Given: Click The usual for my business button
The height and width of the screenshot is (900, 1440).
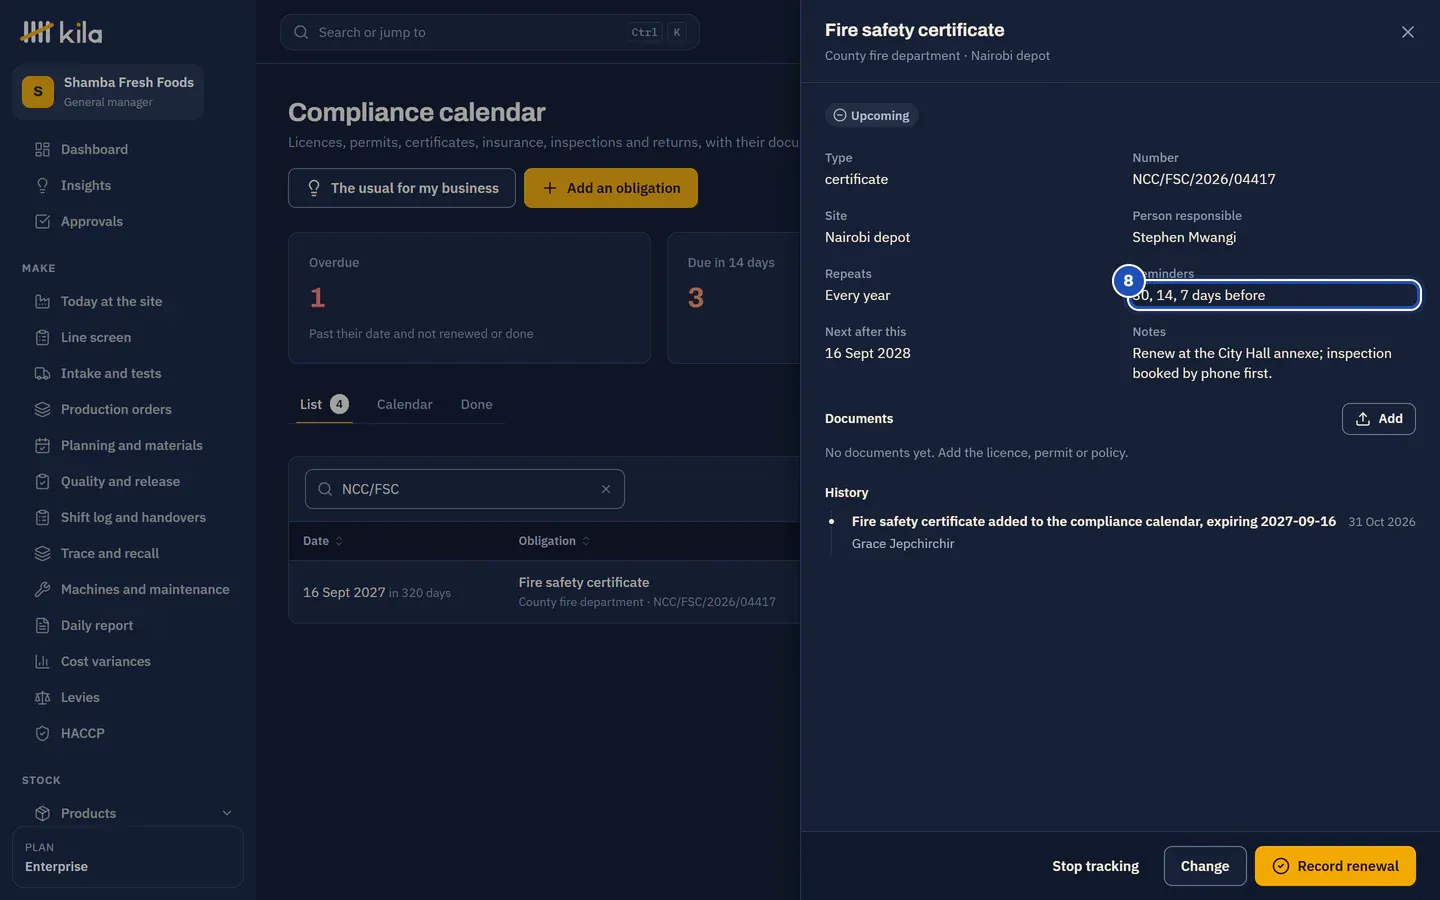Looking at the screenshot, I should coord(402,188).
